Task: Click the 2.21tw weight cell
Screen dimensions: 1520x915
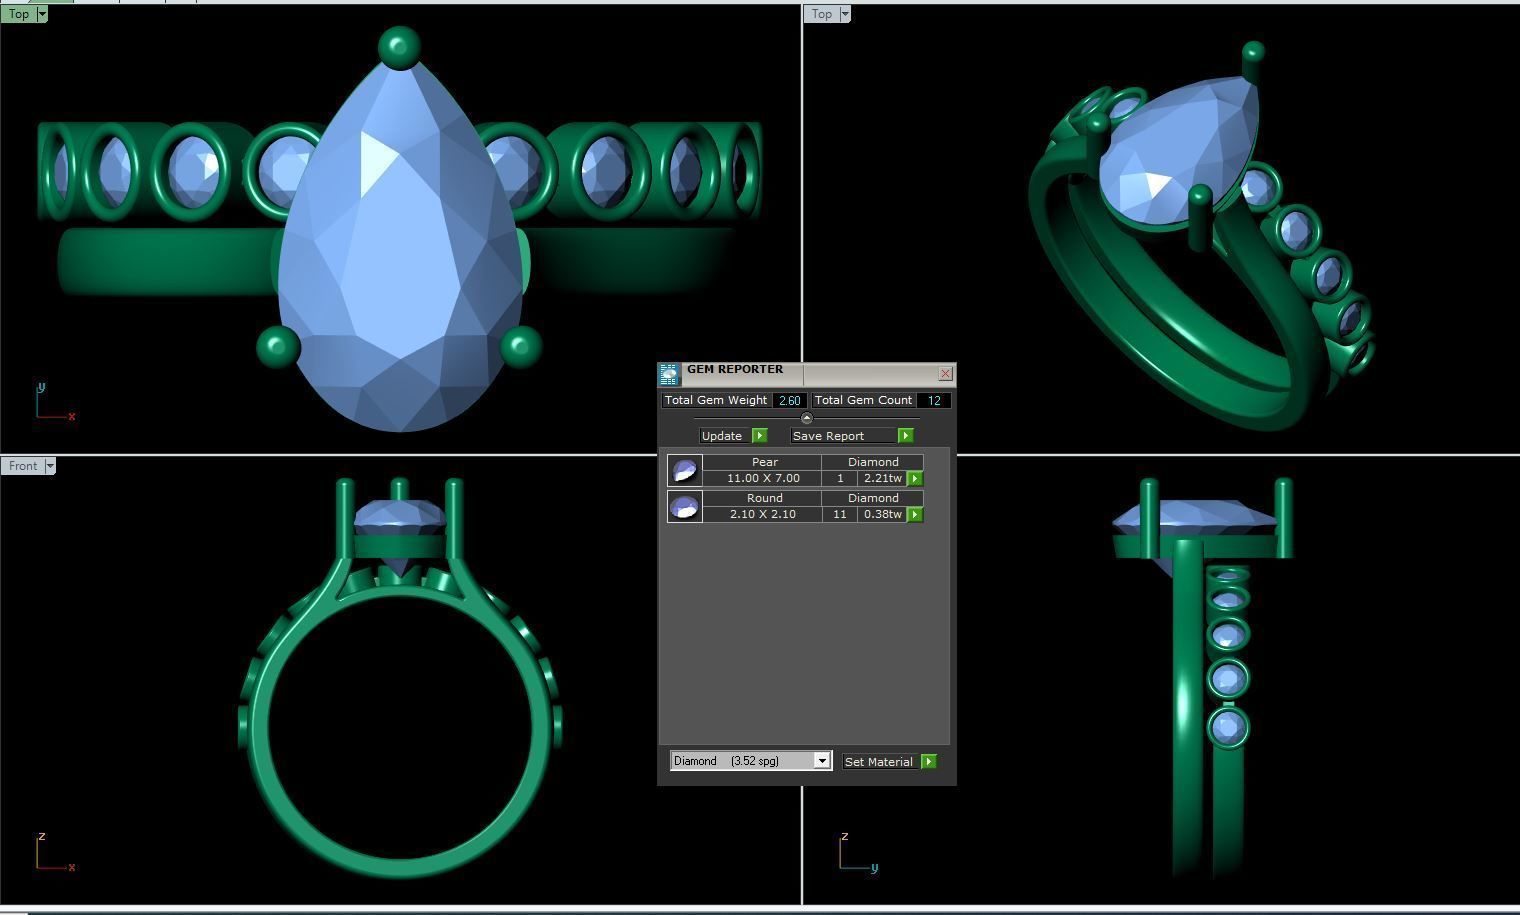Action: point(882,479)
